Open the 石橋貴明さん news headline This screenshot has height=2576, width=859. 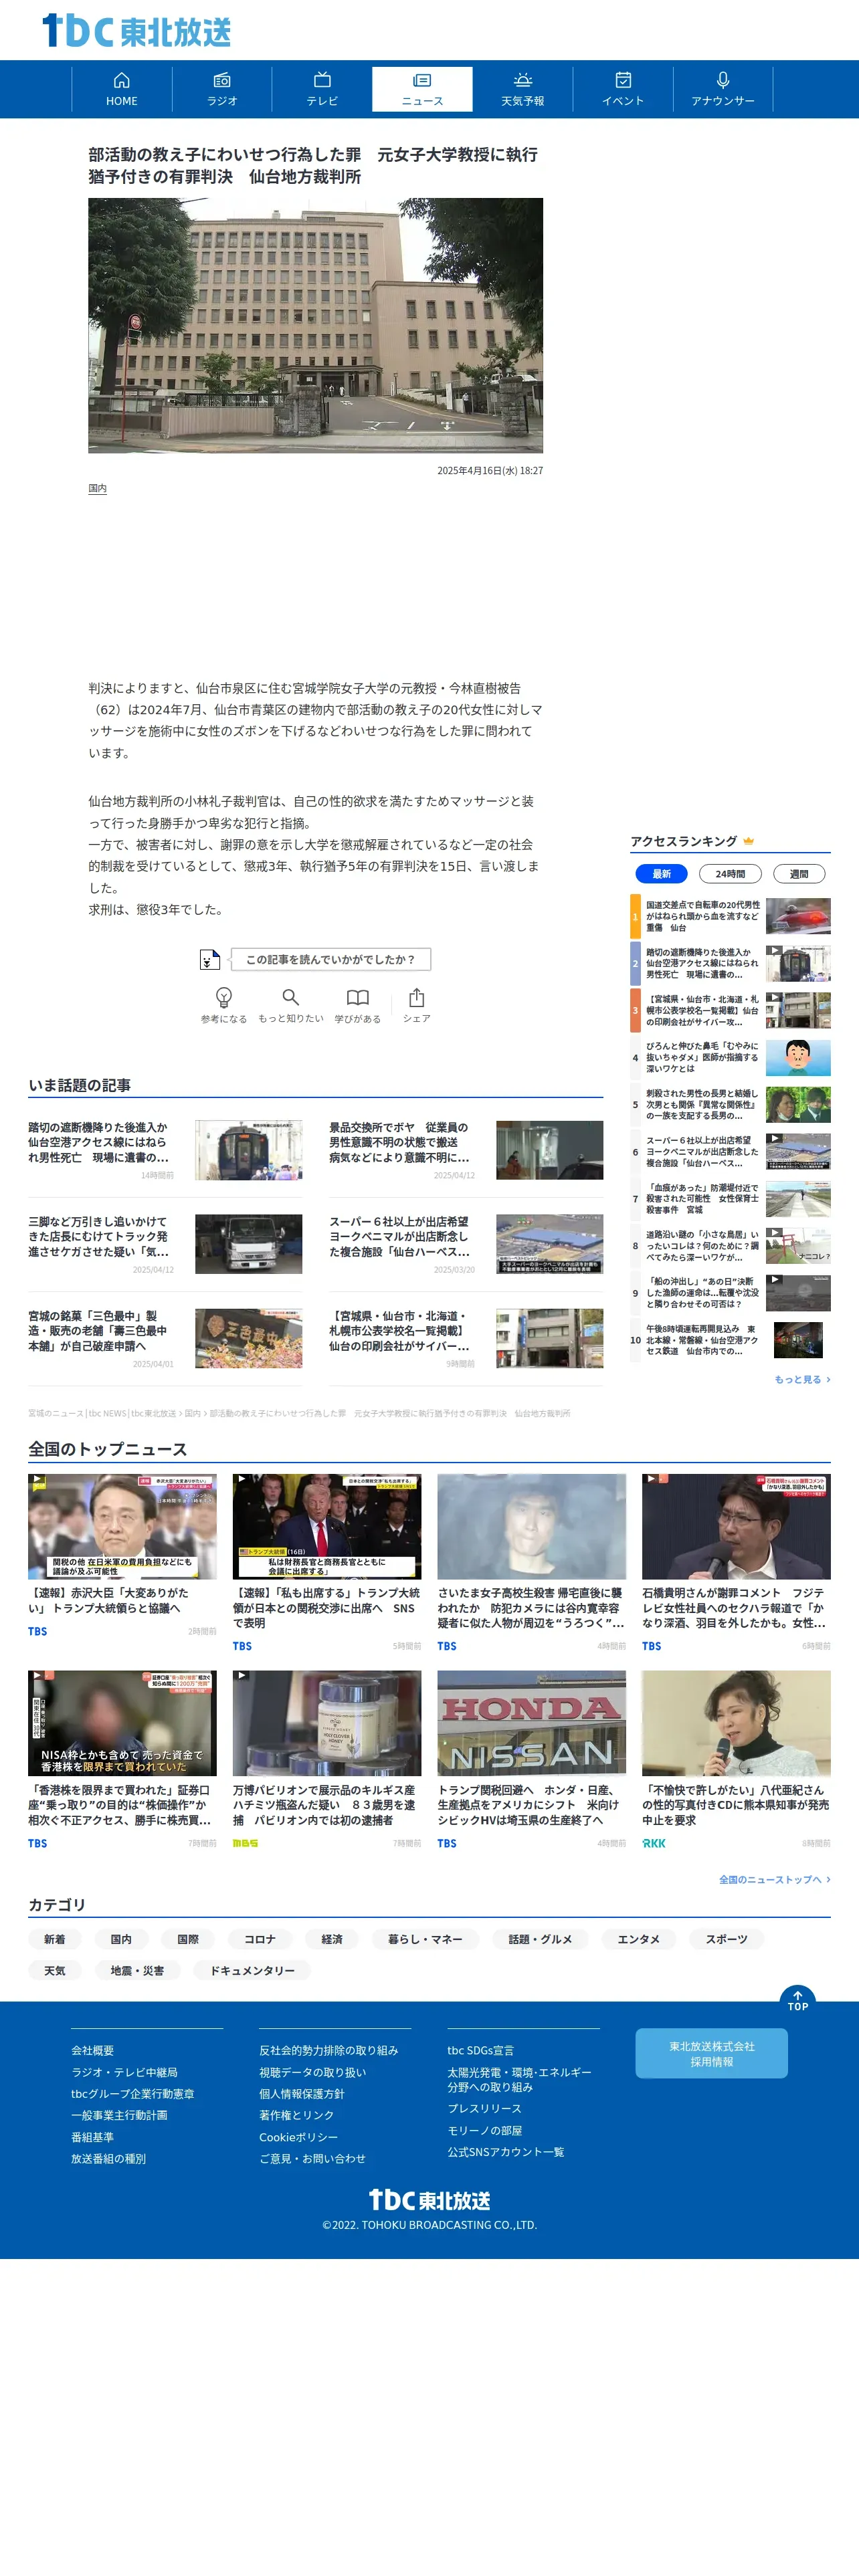(x=736, y=1608)
